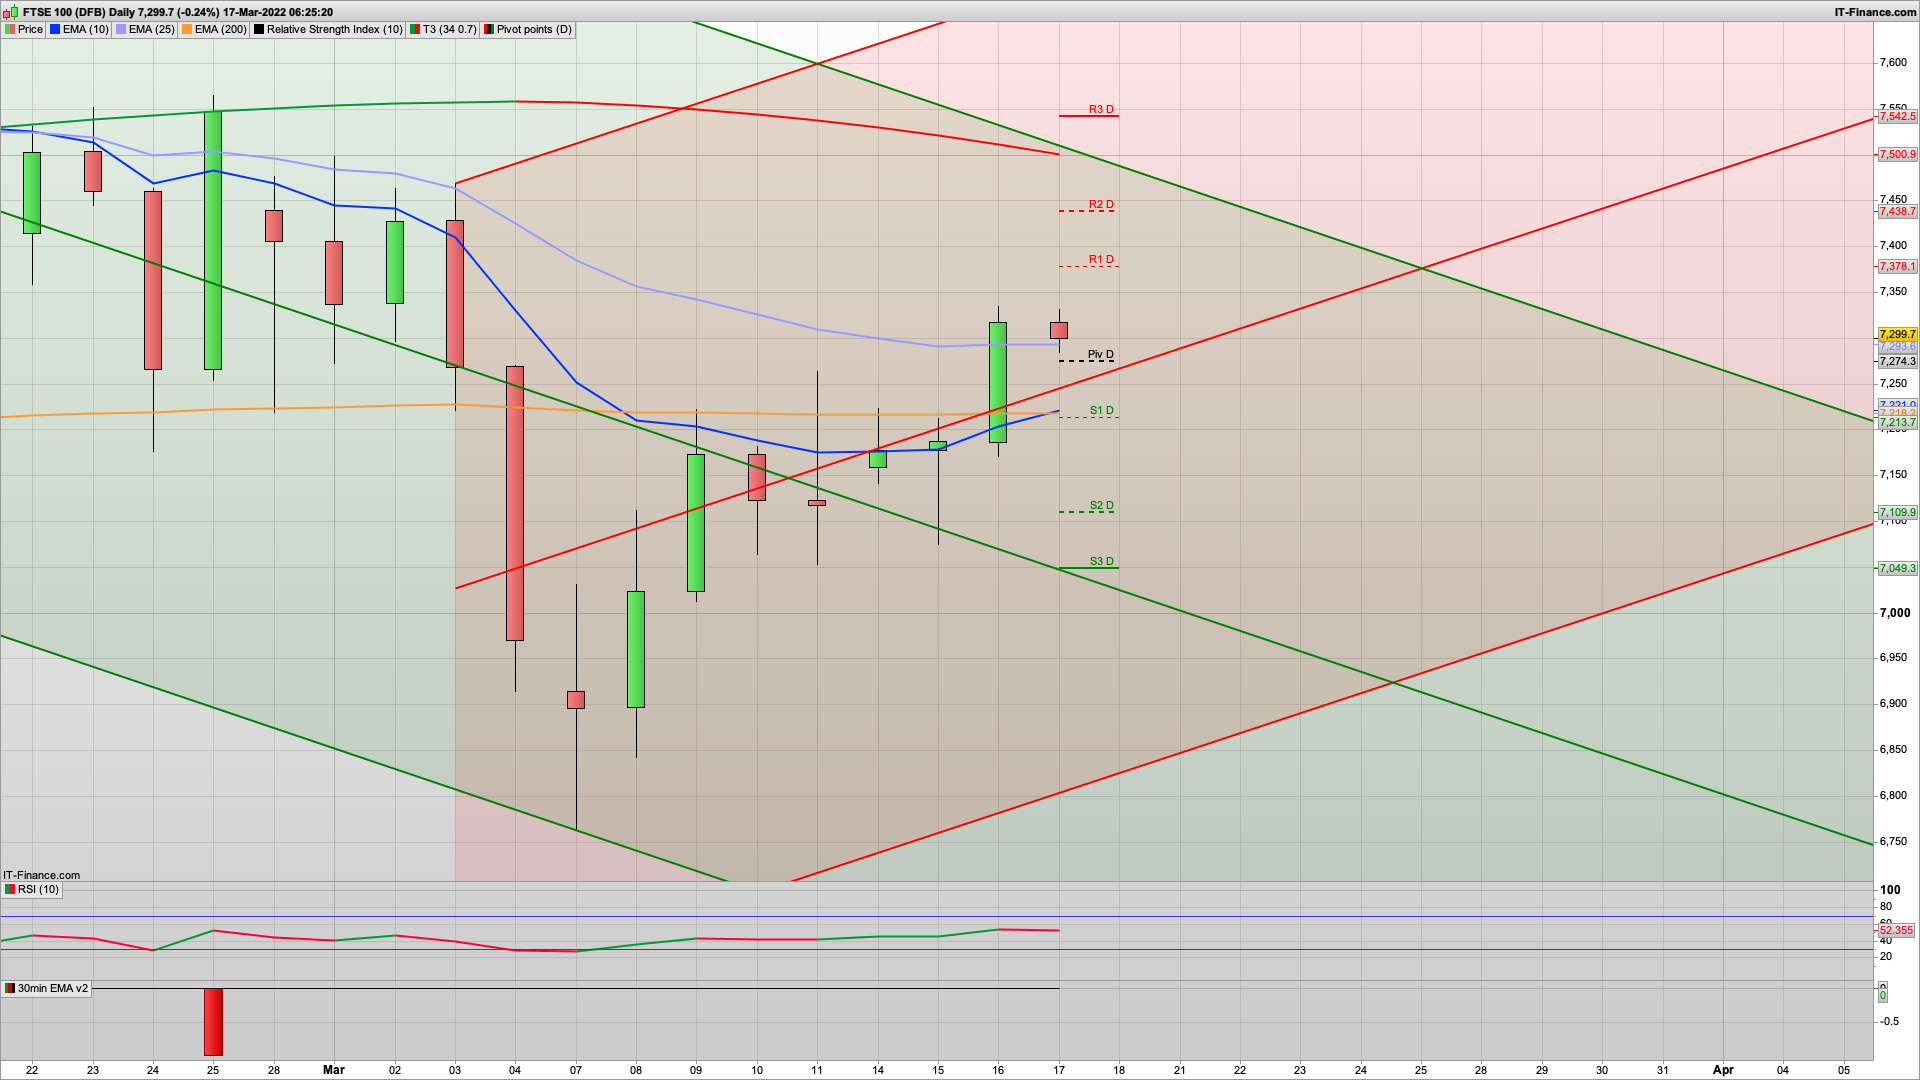Click the 25 February green candlestick
The height and width of the screenshot is (1080, 1920).
coord(213,240)
